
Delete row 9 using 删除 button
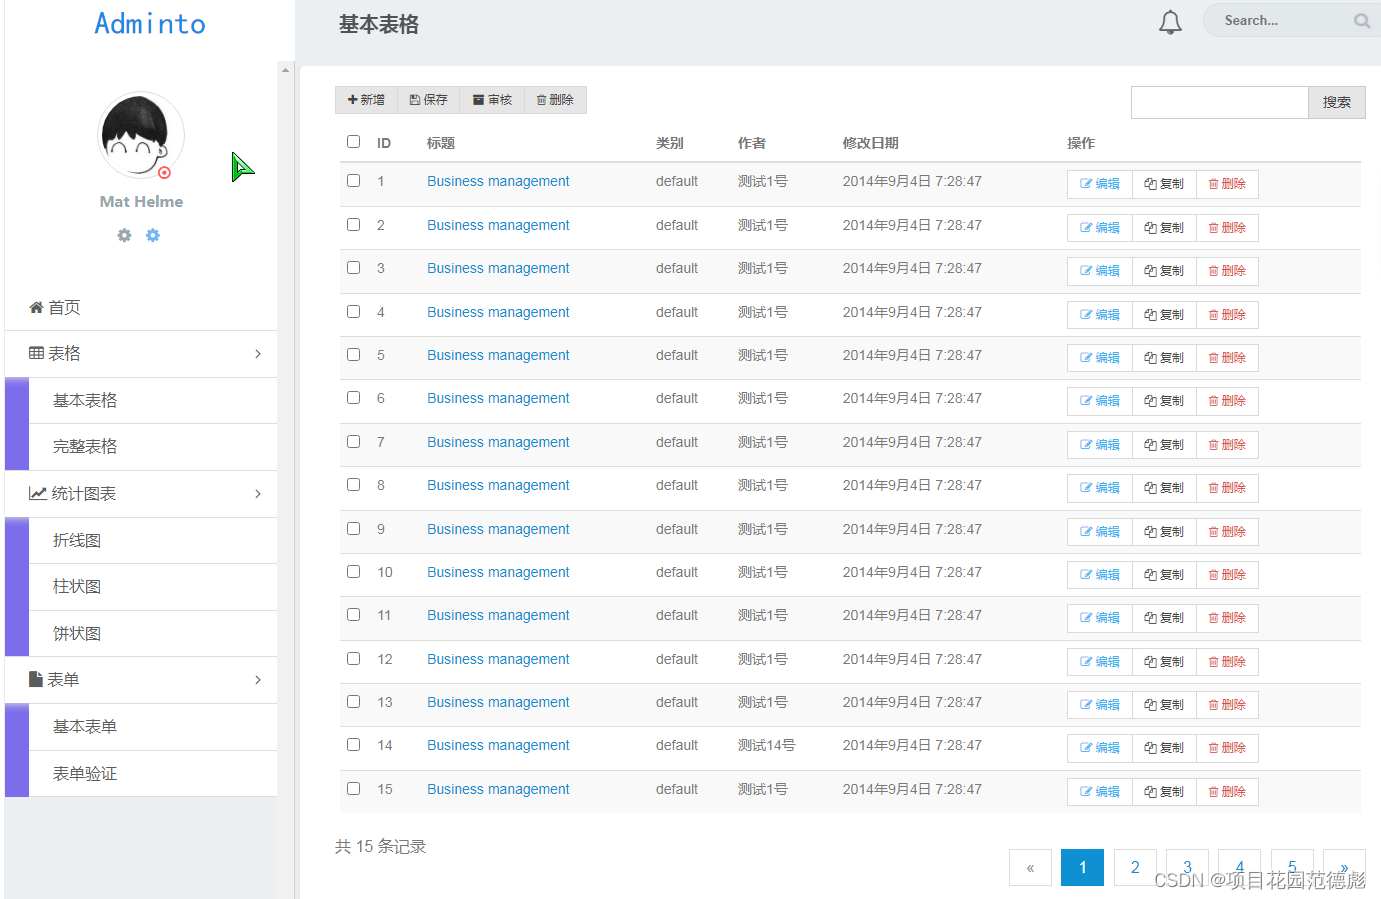[x=1227, y=532]
